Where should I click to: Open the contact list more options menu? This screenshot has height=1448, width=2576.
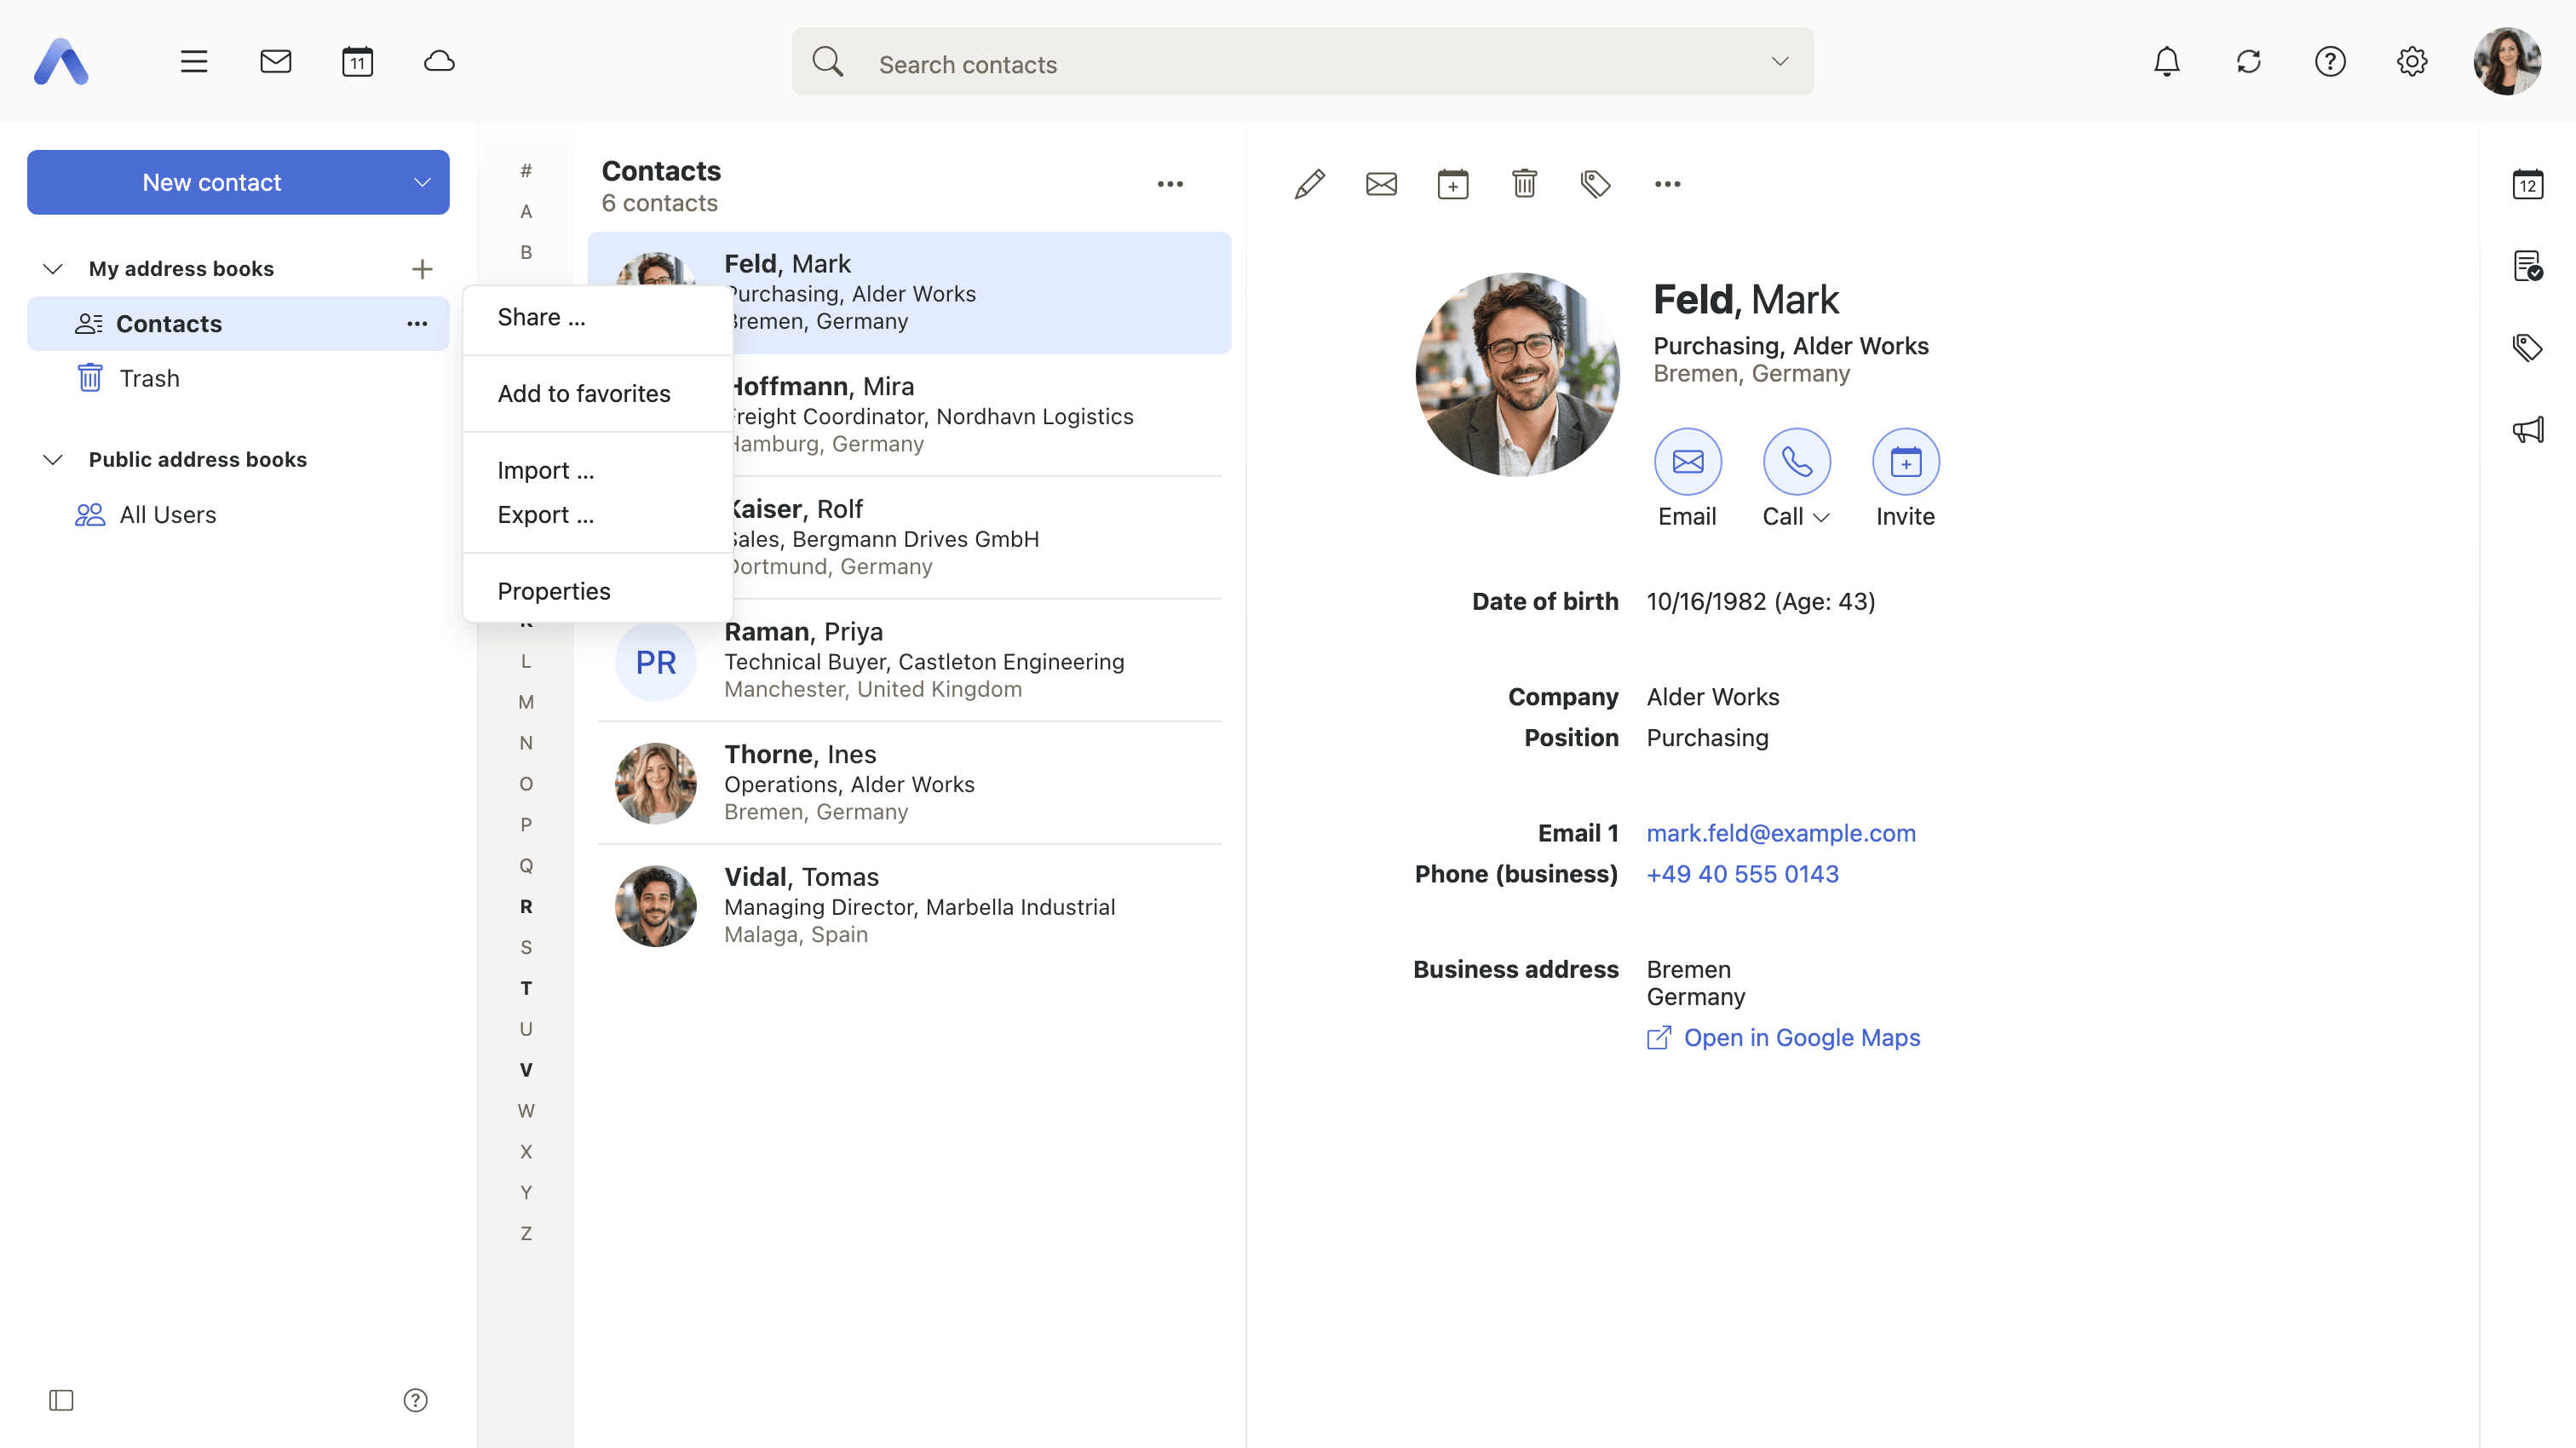click(x=1170, y=184)
